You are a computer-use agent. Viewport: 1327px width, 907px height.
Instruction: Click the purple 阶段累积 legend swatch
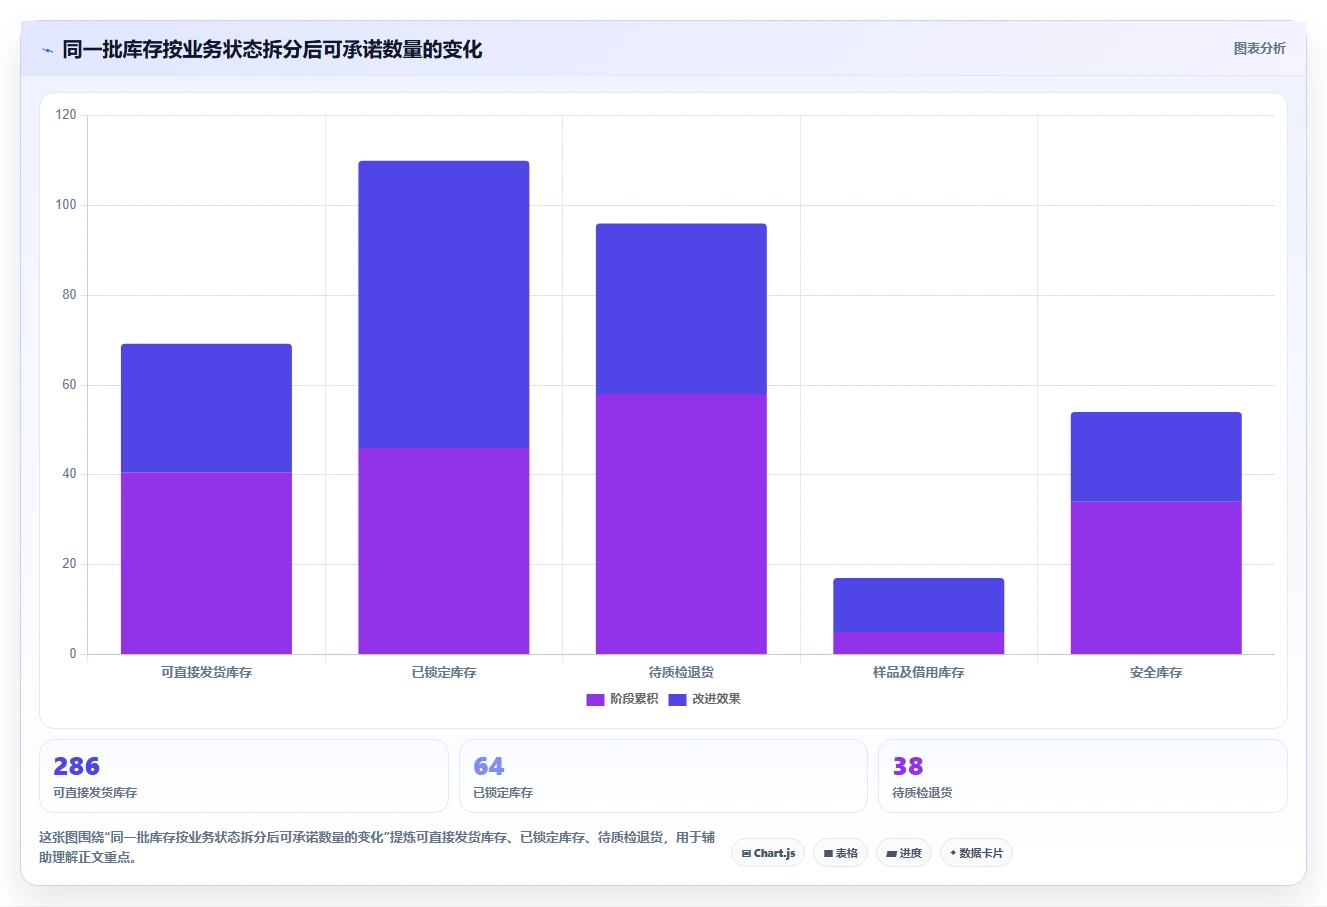point(595,699)
